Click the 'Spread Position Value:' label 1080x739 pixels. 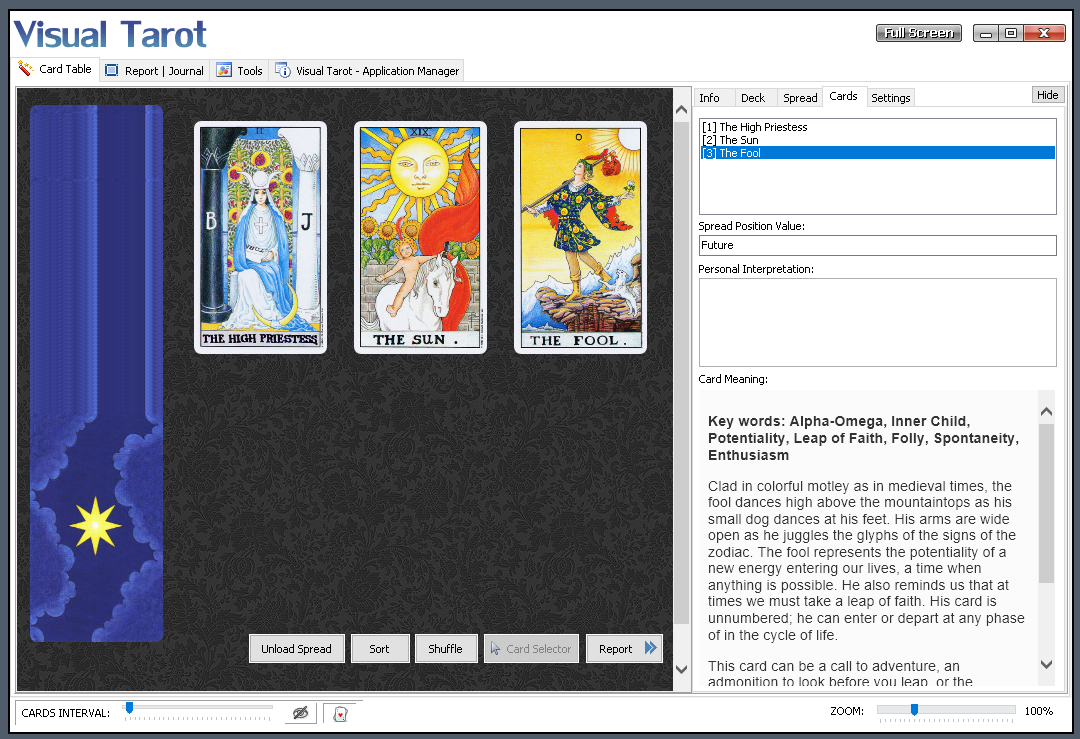click(751, 226)
